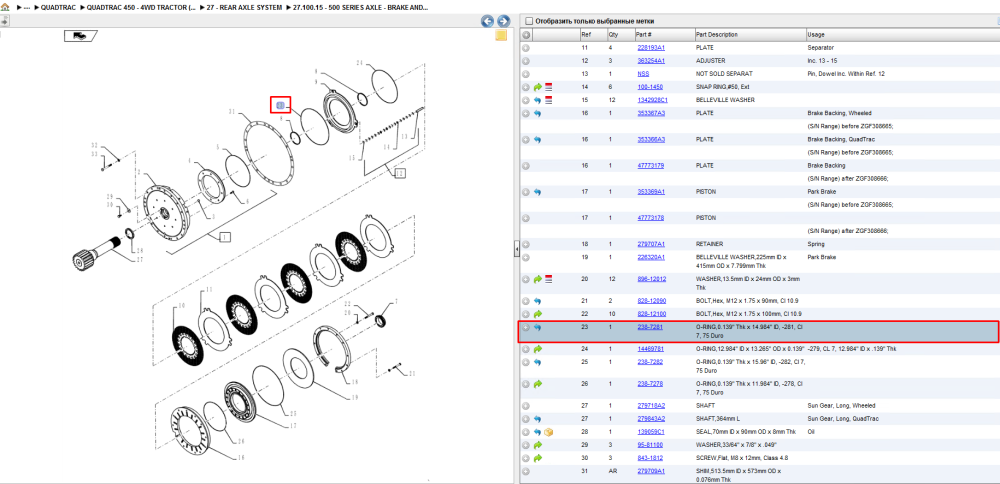
Task: Go to previous diagram with left arrow
Action: [487, 21]
